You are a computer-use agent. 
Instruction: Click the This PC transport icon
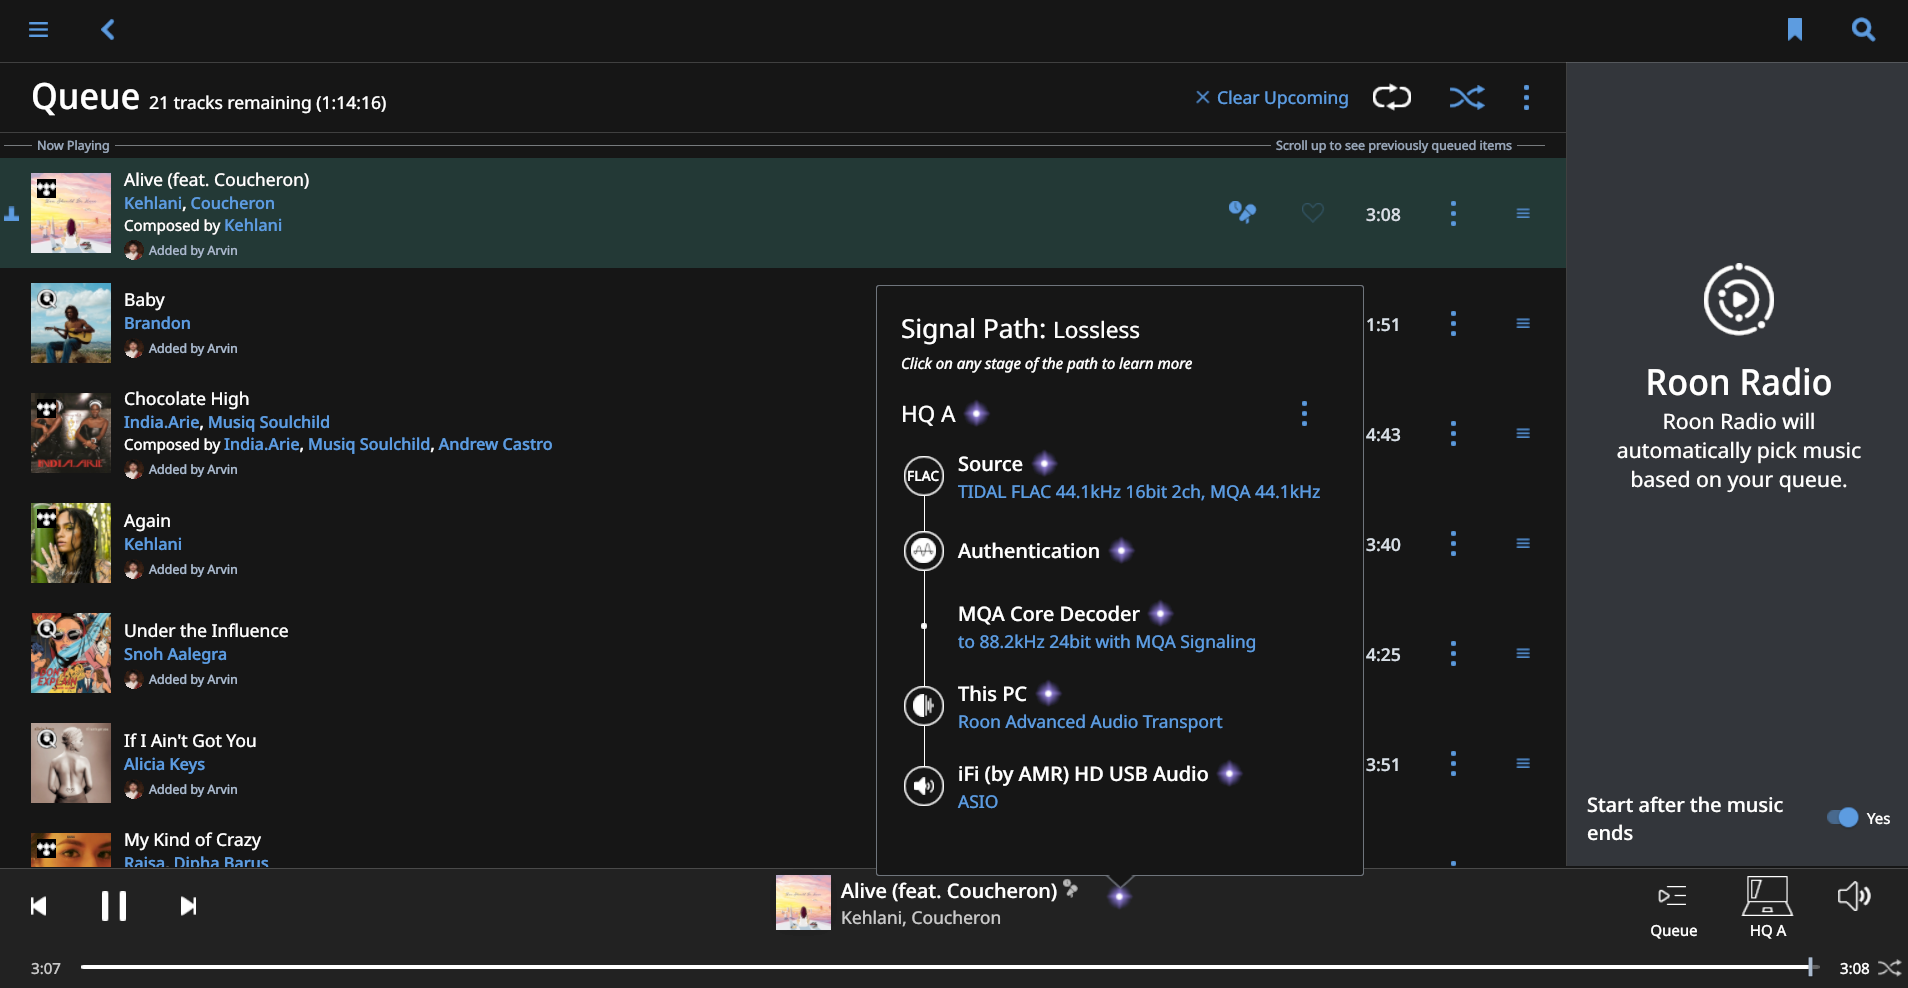tap(923, 706)
